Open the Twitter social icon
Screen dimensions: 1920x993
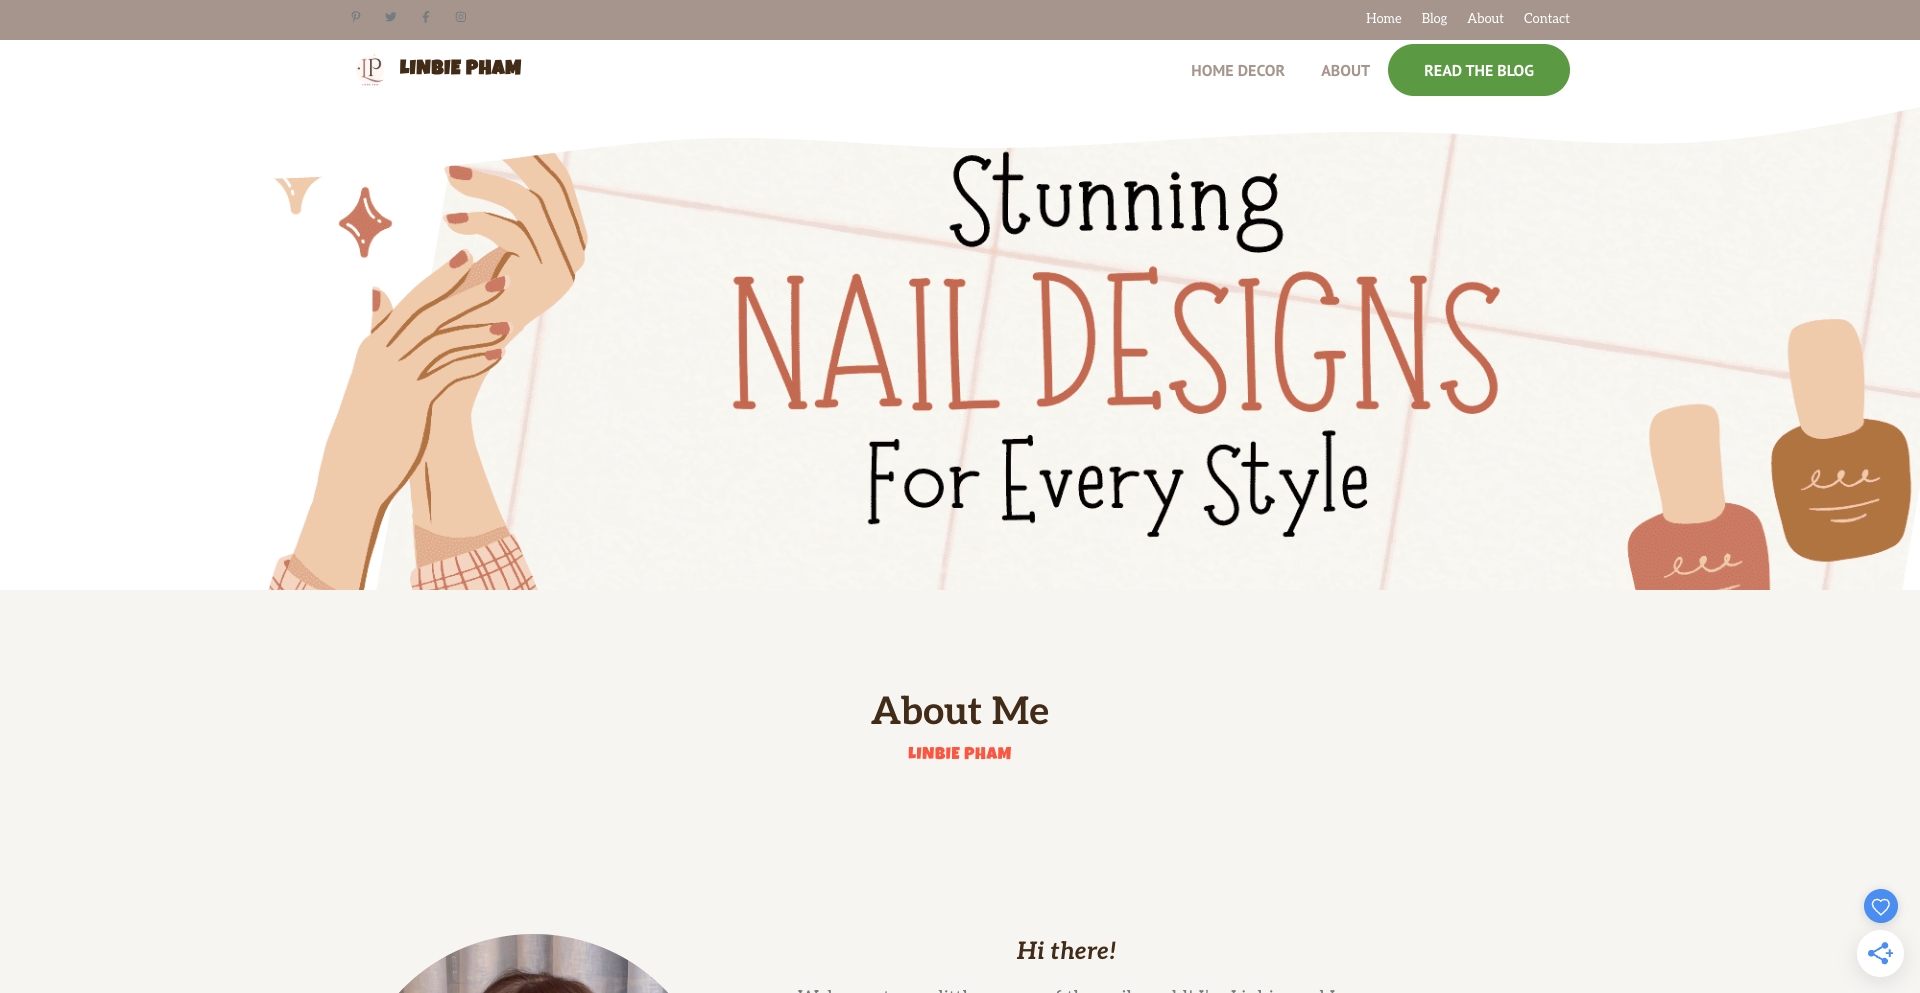tap(391, 17)
